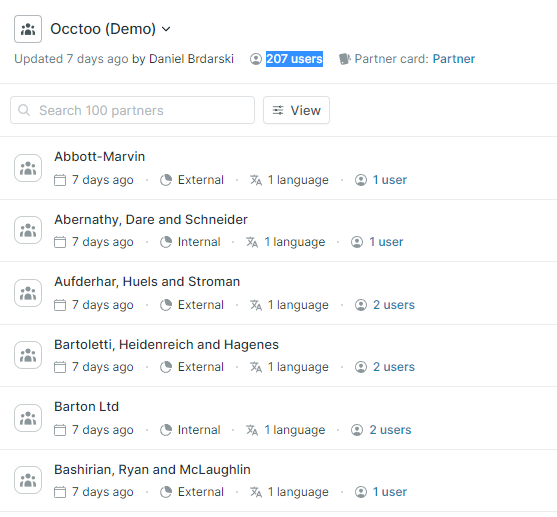The width and height of the screenshot is (557, 517).
Task: Open Aufderhar, Huels and Stroman's 2 users link
Action: [394, 305]
